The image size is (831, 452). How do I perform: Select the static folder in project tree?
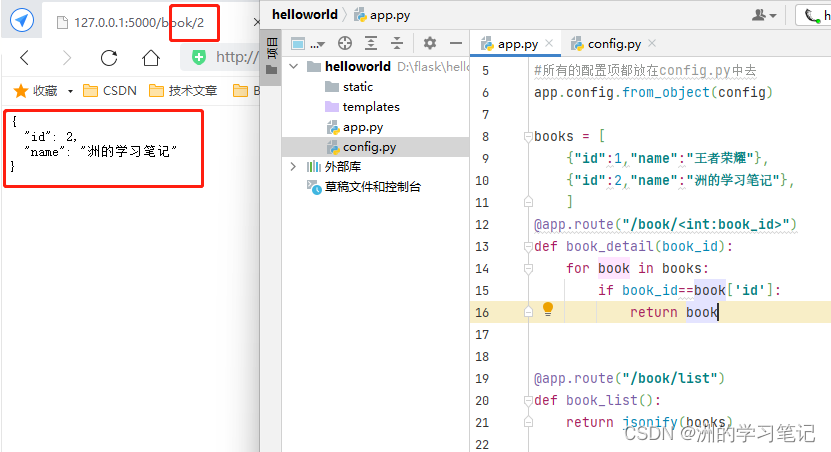coord(358,87)
